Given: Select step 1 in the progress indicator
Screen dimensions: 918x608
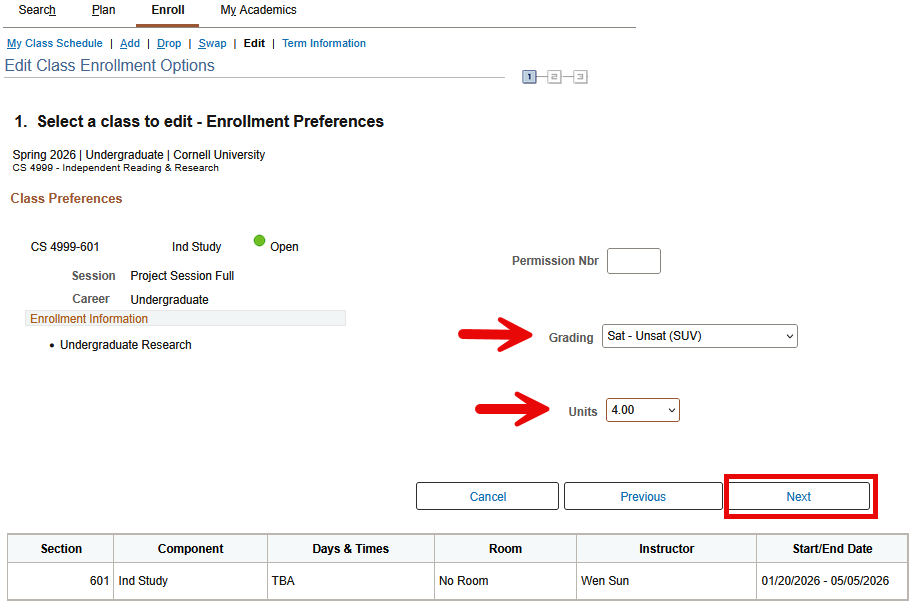Looking at the screenshot, I should click(529, 76).
